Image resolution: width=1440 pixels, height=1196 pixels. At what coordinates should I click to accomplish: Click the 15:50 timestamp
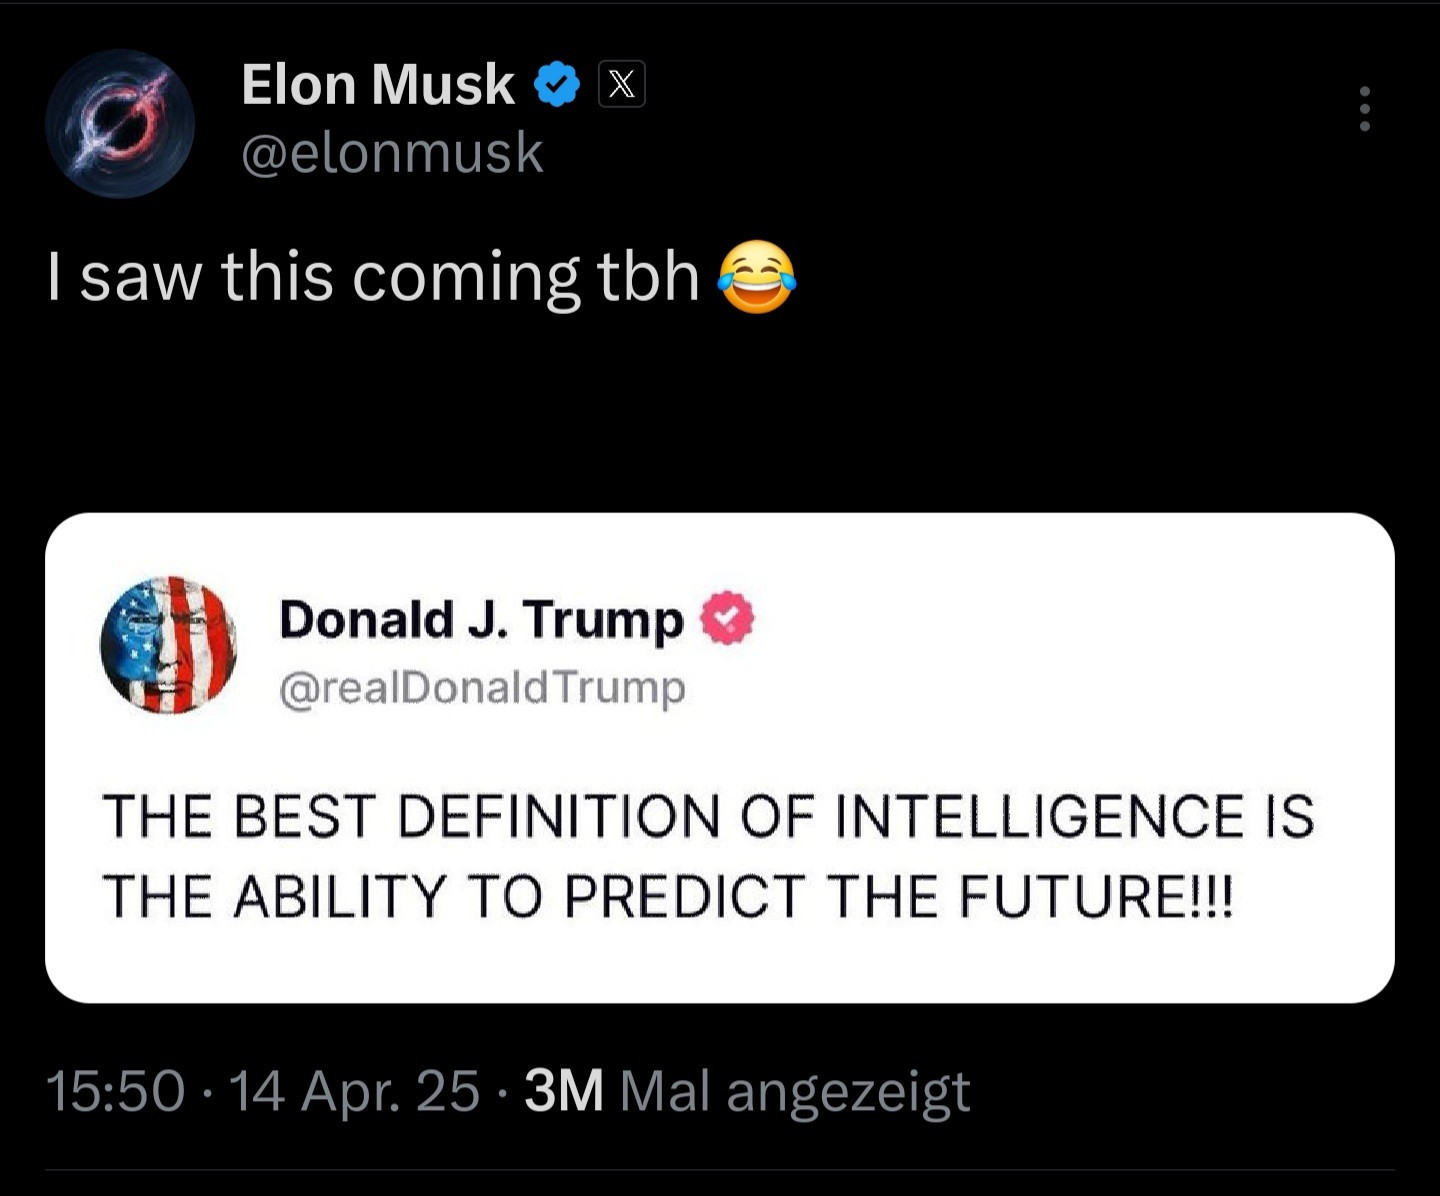(115, 1090)
